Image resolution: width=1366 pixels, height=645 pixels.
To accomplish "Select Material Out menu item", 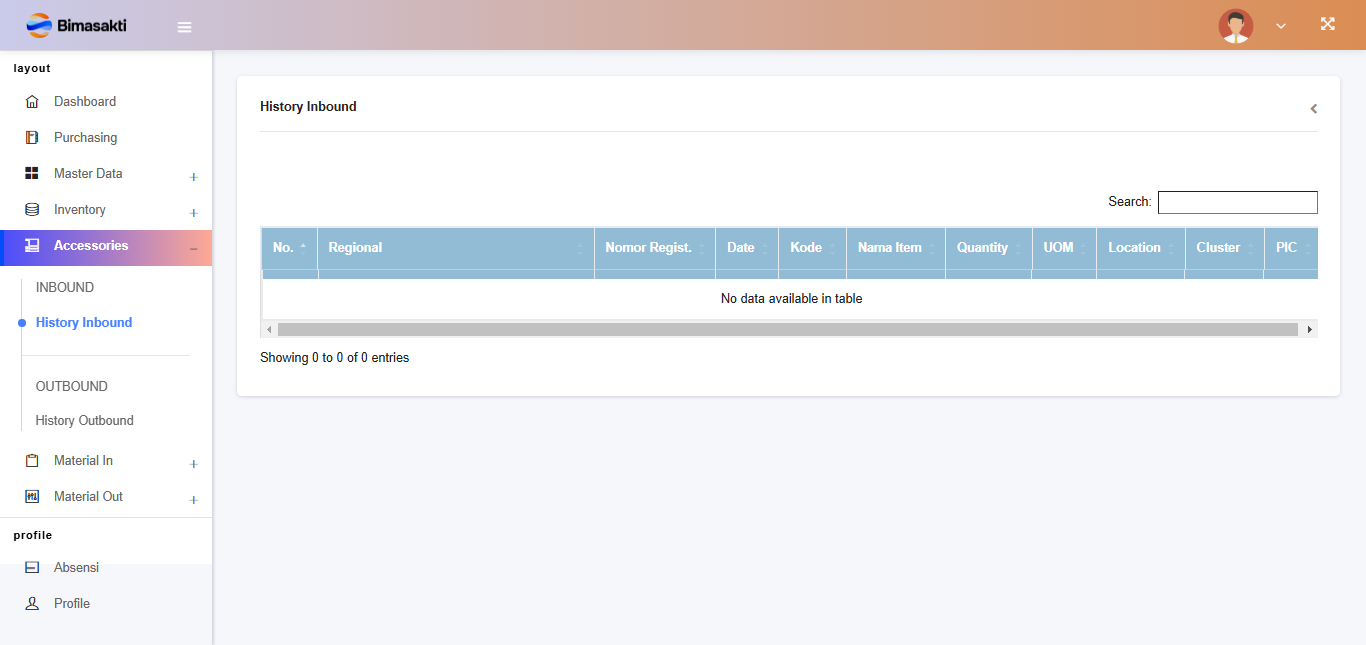I will [x=88, y=497].
